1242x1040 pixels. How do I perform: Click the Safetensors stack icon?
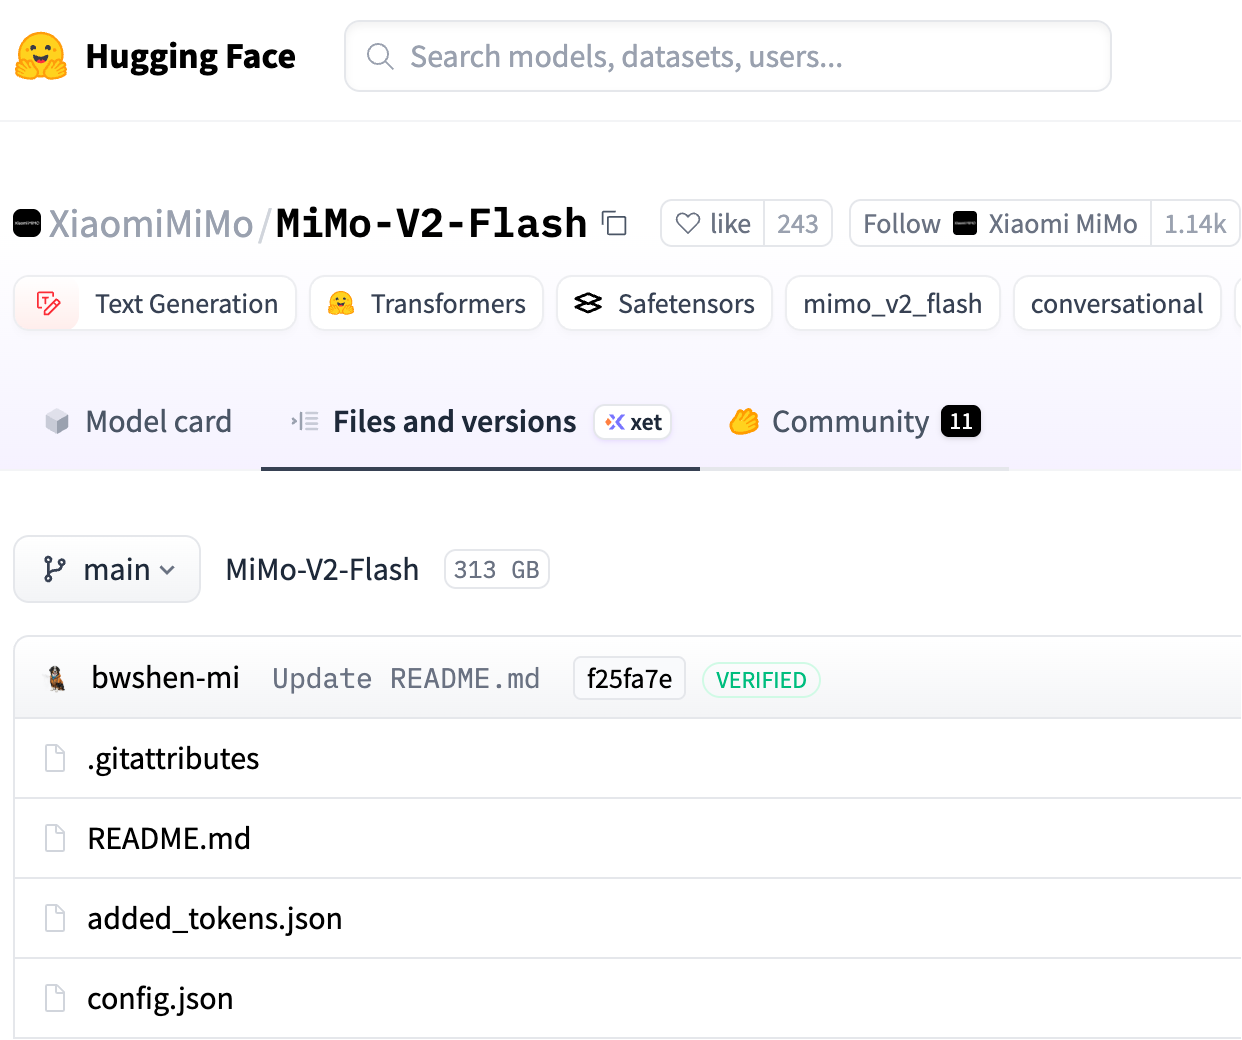(x=588, y=304)
